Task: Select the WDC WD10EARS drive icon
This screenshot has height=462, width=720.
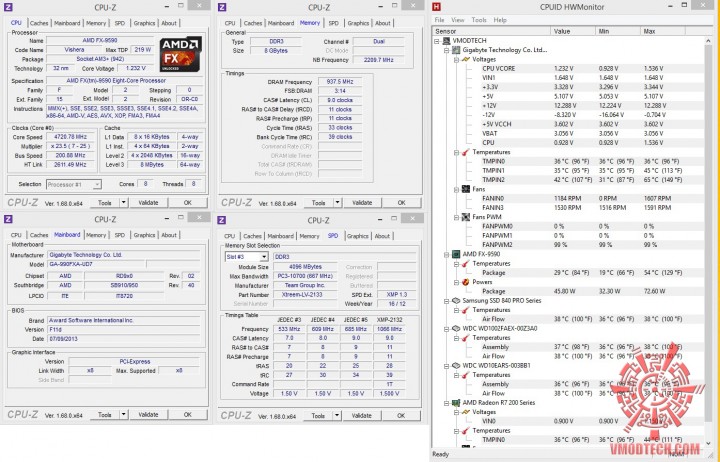Action: [456, 366]
